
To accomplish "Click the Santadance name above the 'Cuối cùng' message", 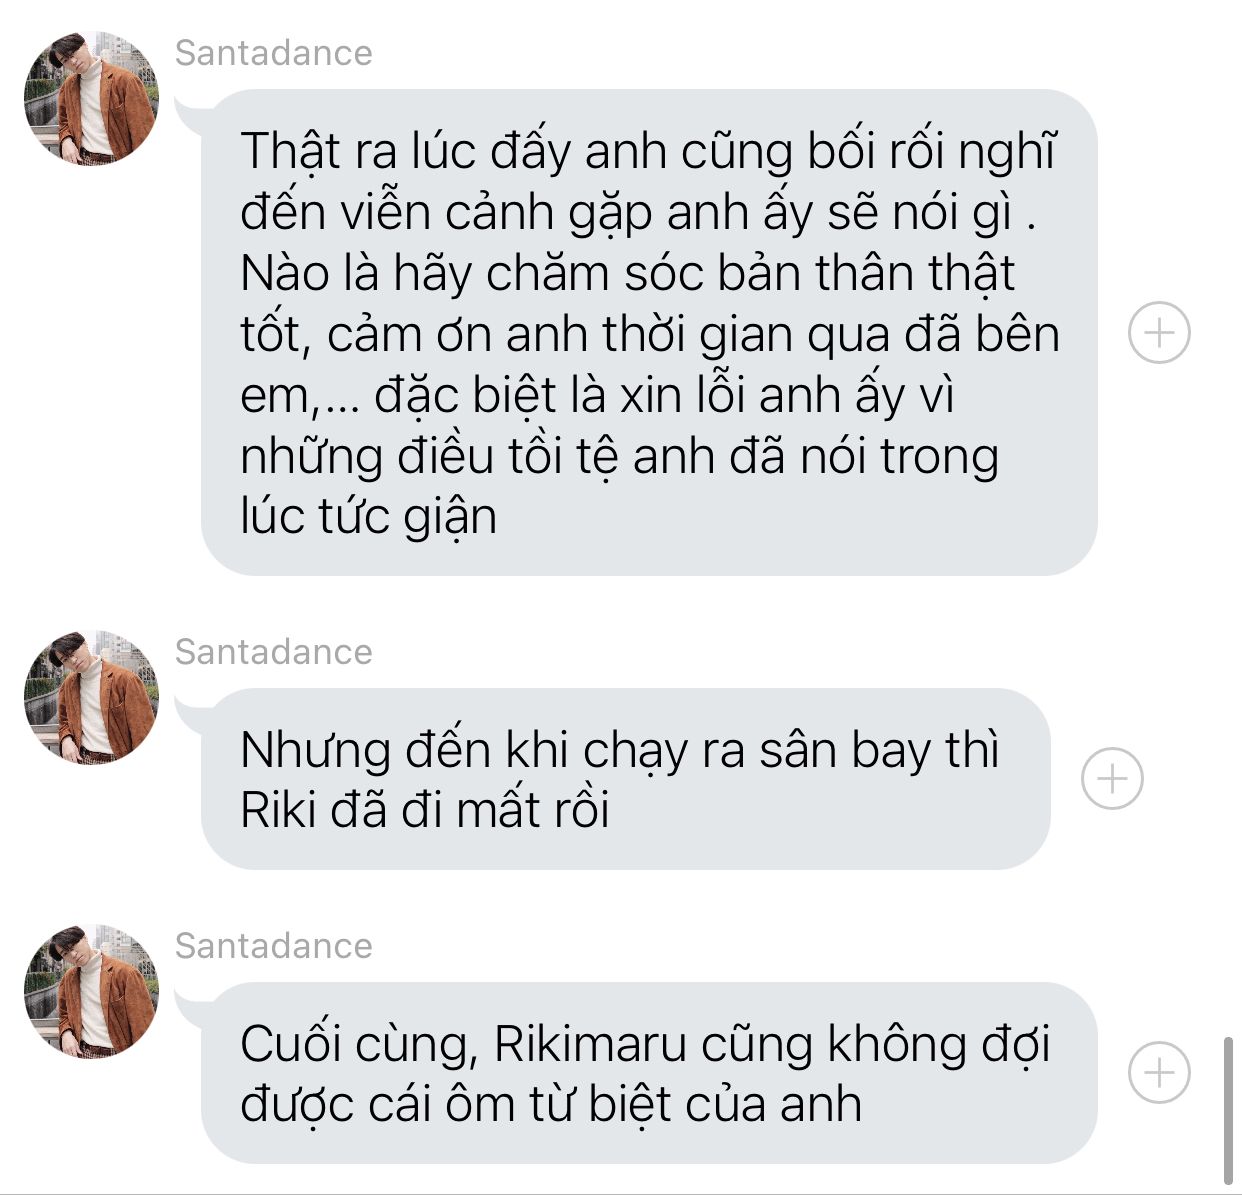I will (x=273, y=946).
